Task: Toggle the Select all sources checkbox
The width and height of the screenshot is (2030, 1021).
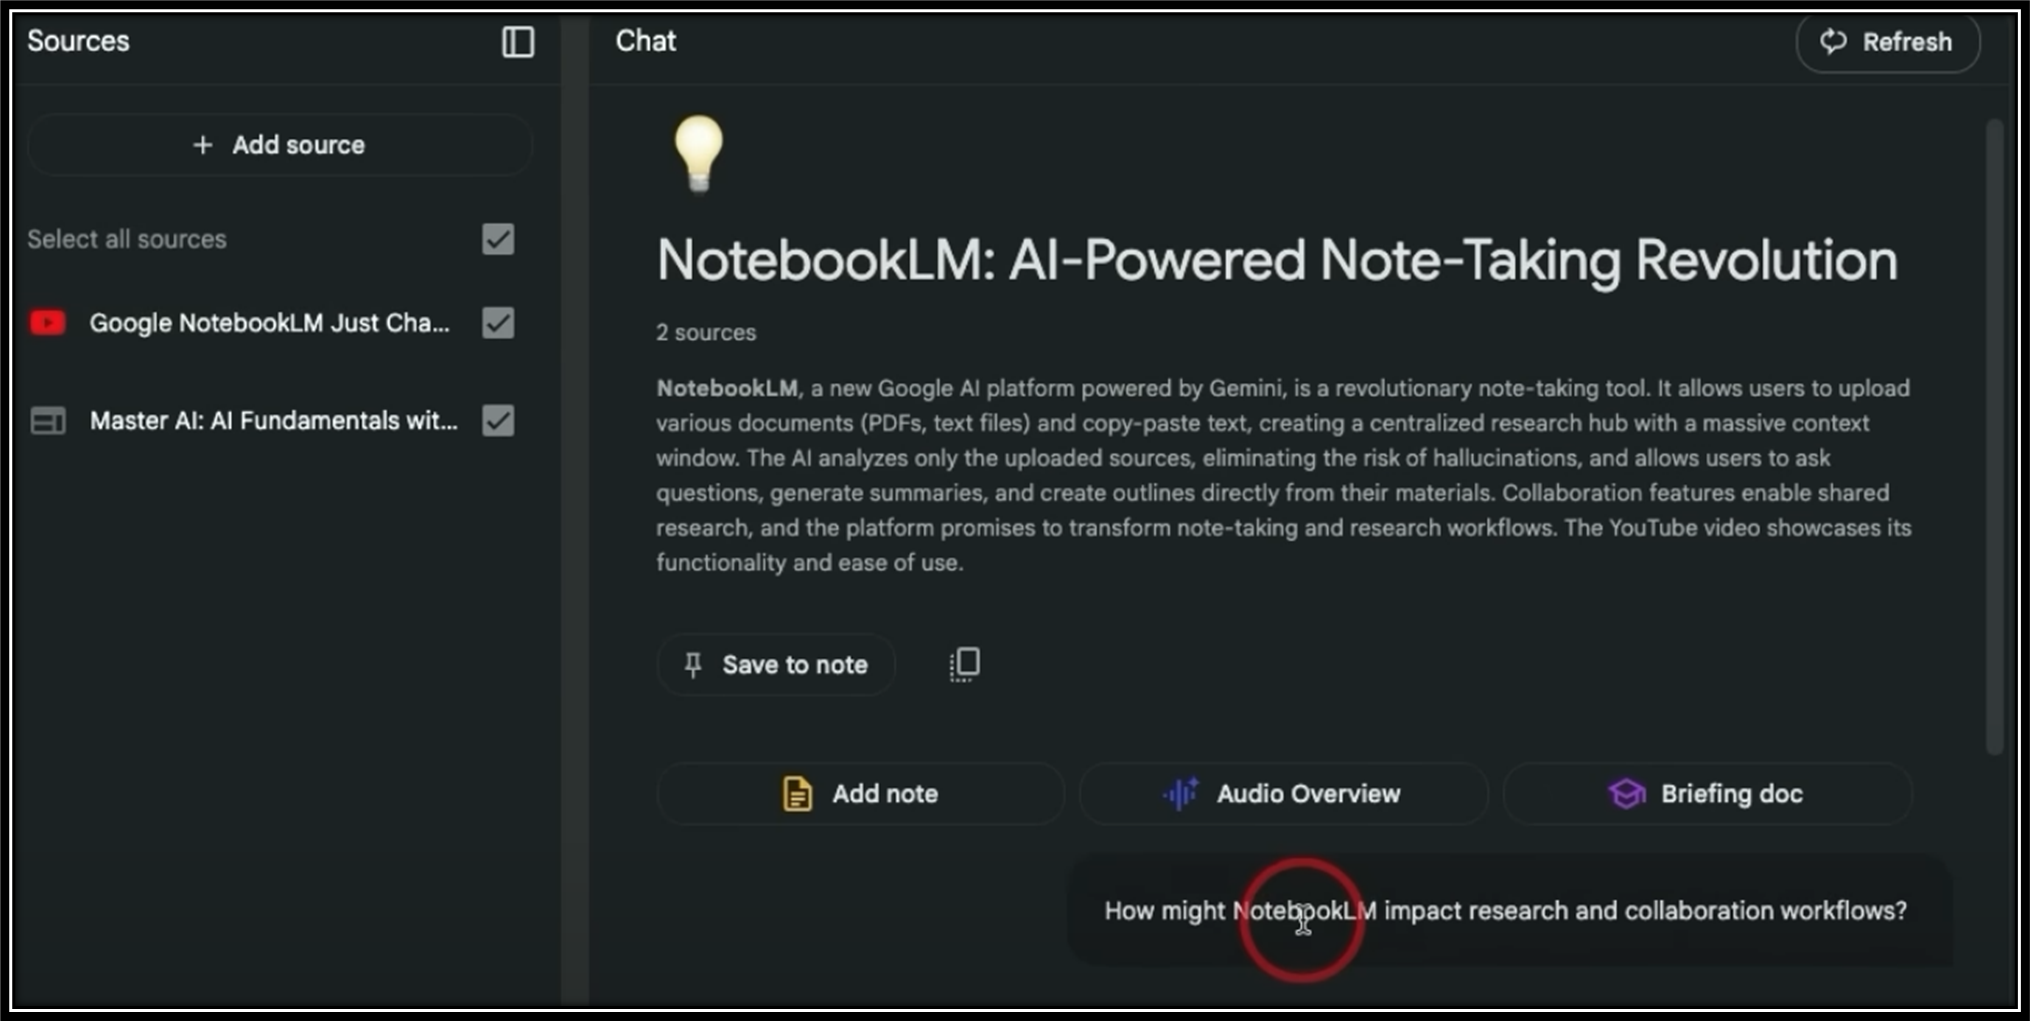Action: [498, 239]
